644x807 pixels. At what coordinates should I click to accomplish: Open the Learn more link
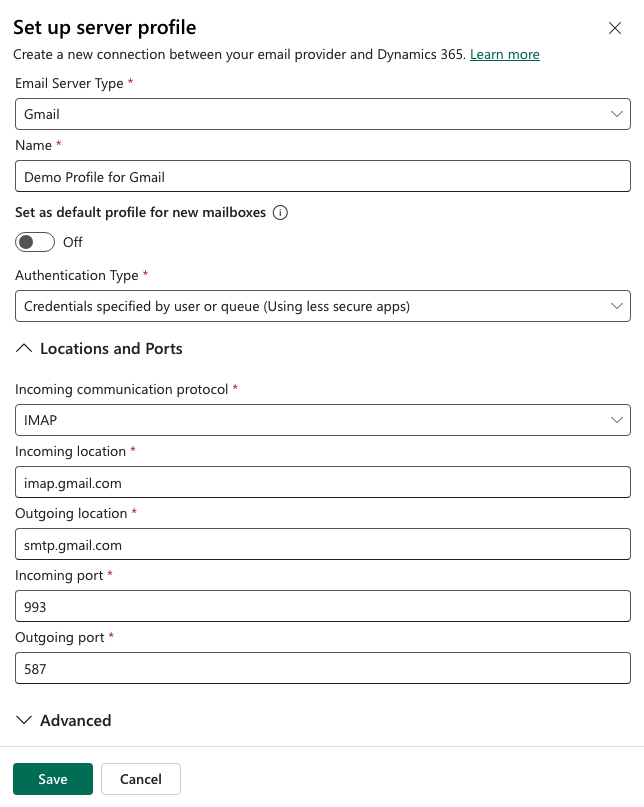(x=504, y=54)
